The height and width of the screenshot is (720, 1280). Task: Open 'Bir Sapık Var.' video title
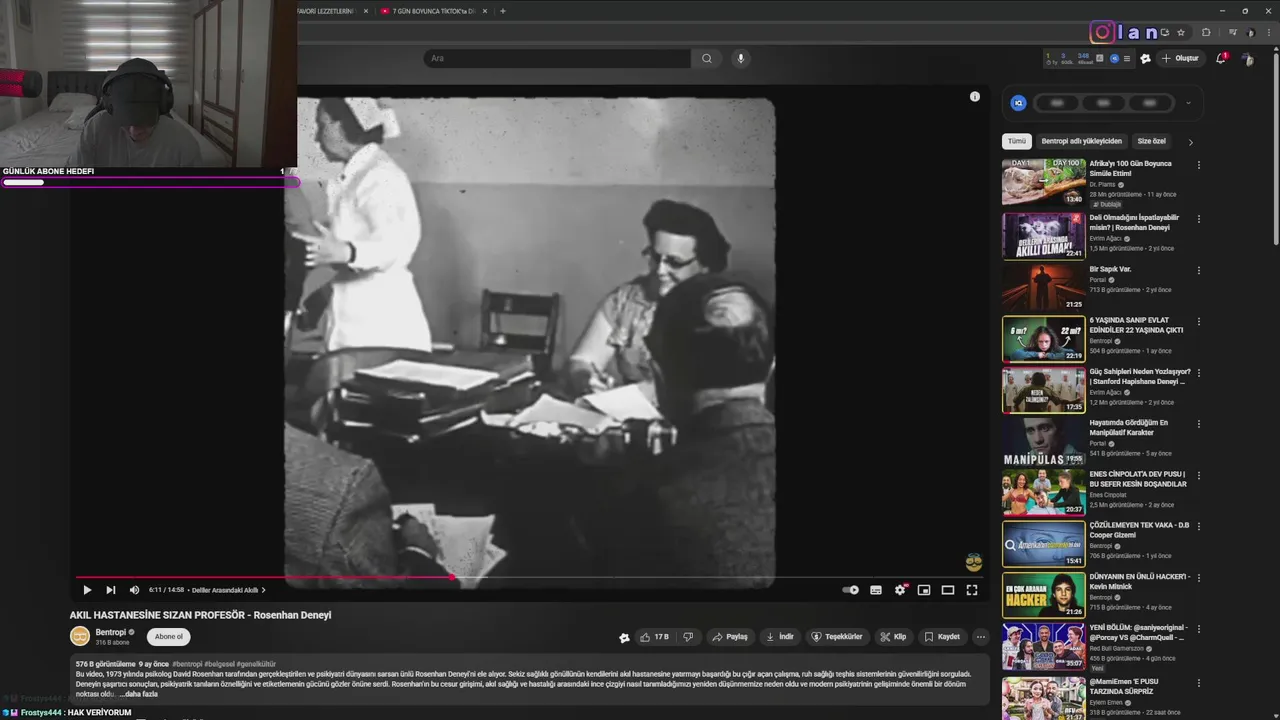click(x=1111, y=269)
